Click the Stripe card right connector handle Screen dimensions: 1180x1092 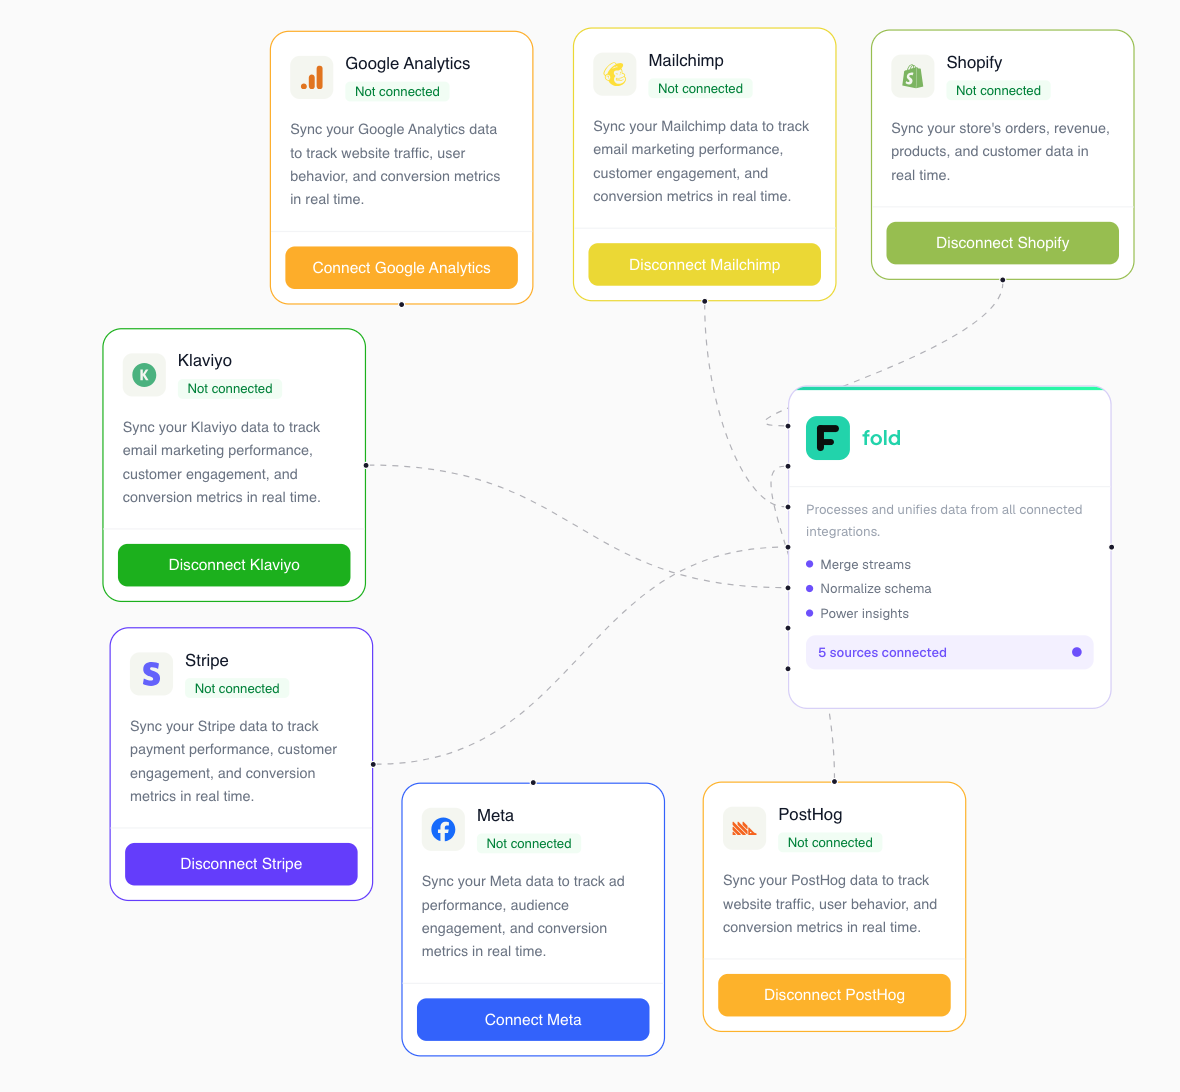pos(373,765)
